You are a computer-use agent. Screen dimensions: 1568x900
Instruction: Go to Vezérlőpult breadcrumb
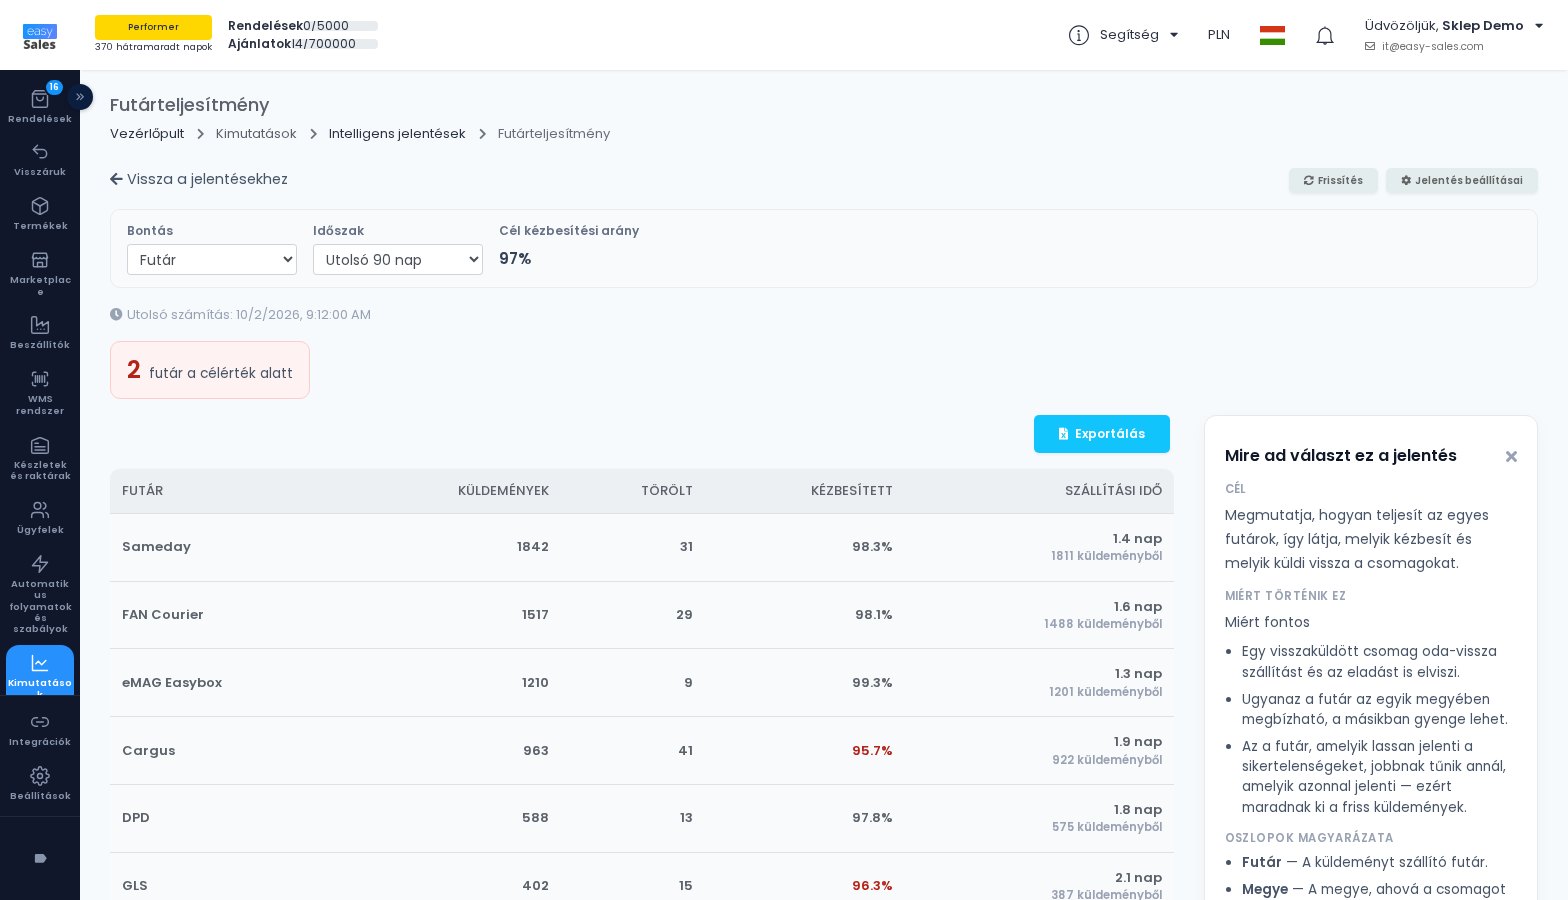pyautogui.click(x=147, y=134)
